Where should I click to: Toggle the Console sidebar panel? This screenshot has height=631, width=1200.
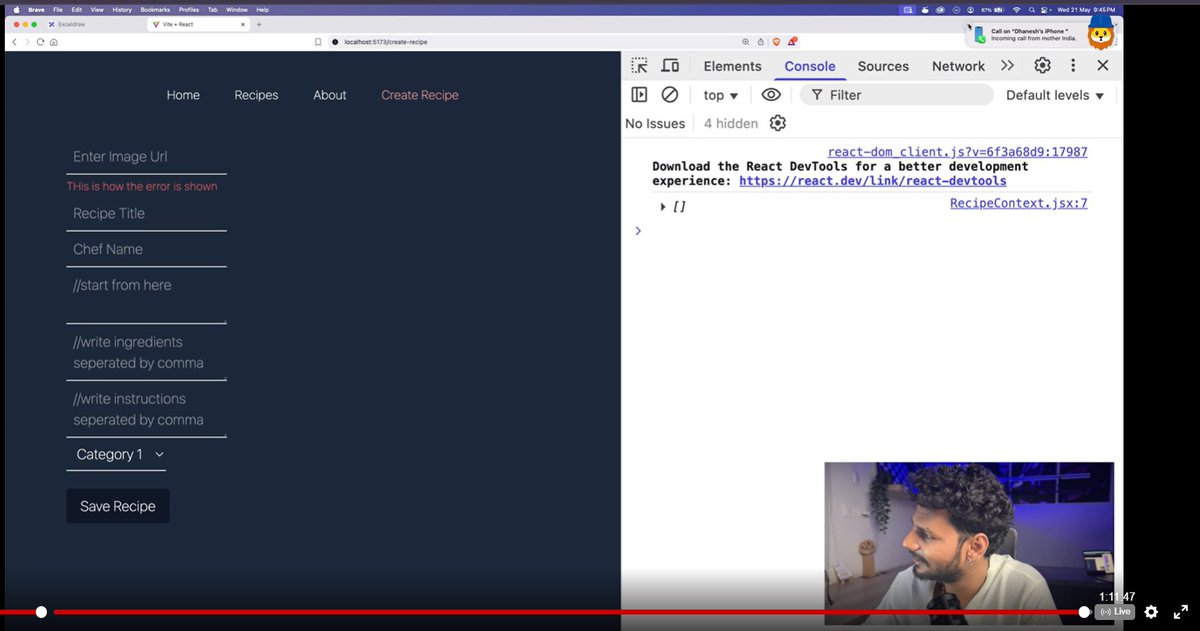[x=639, y=94]
